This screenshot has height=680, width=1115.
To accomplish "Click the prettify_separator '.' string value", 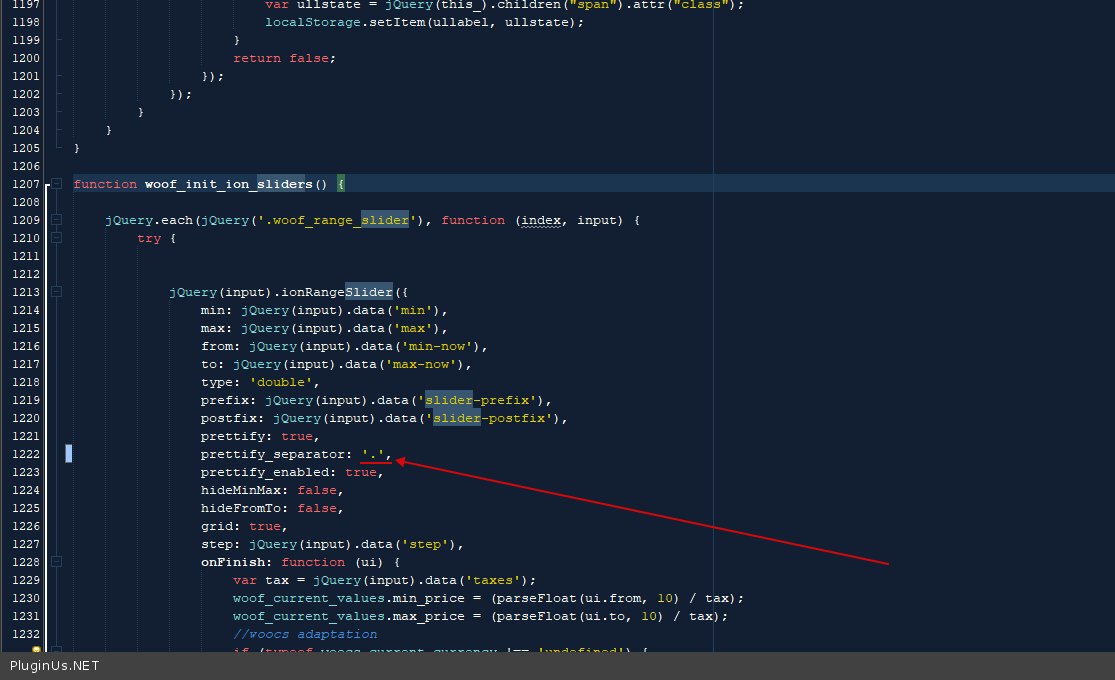I will click(x=373, y=454).
